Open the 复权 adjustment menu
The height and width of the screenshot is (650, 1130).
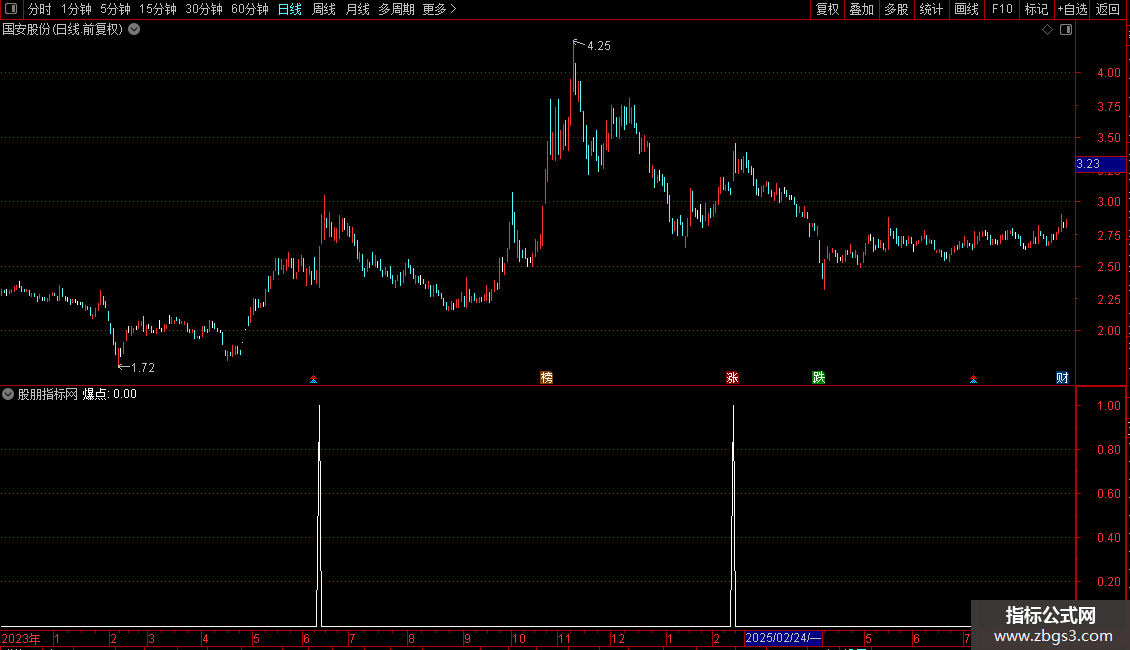coord(827,9)
